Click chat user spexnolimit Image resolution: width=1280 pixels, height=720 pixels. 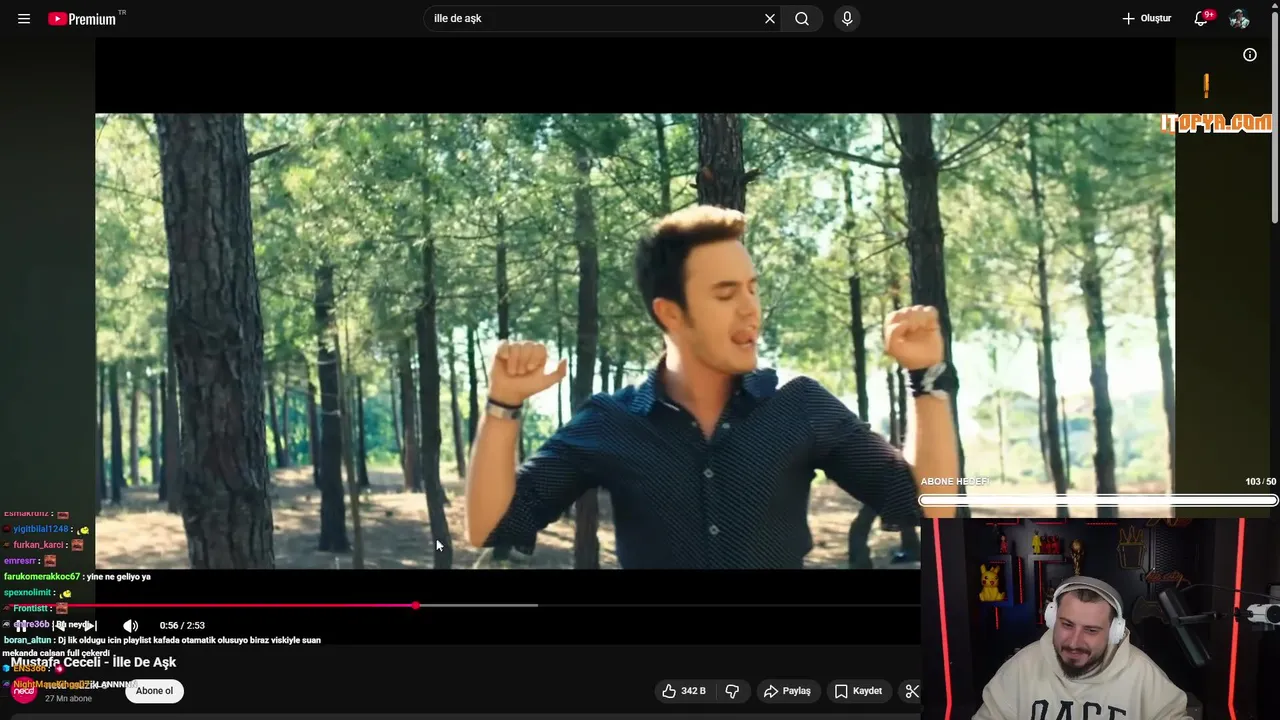tap(27, 593)
